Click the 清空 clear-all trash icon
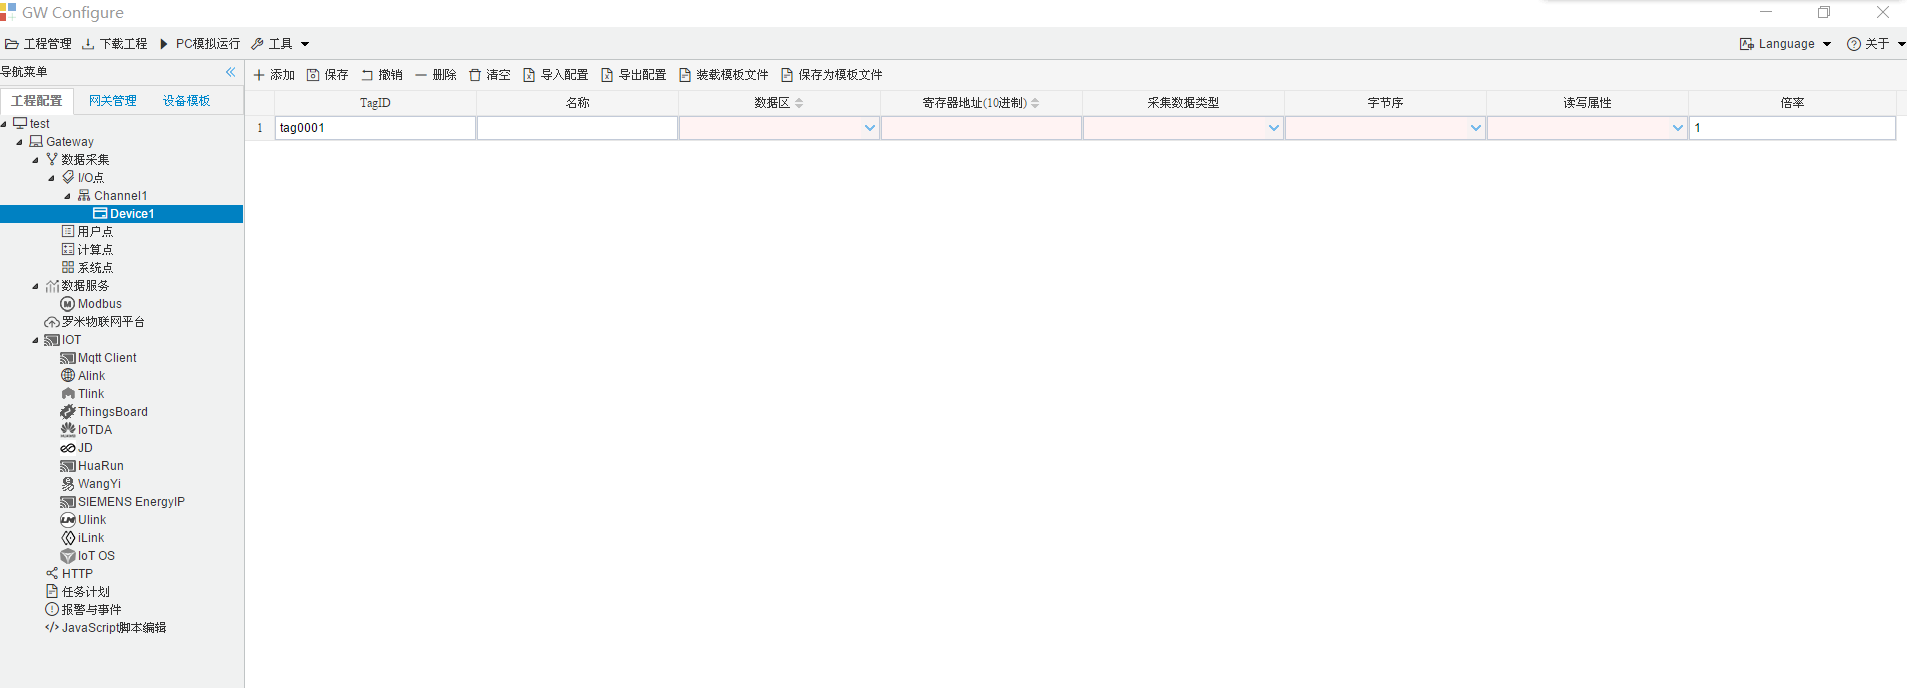This screenshot has width=1907, height=688. [x=475, y=75]
